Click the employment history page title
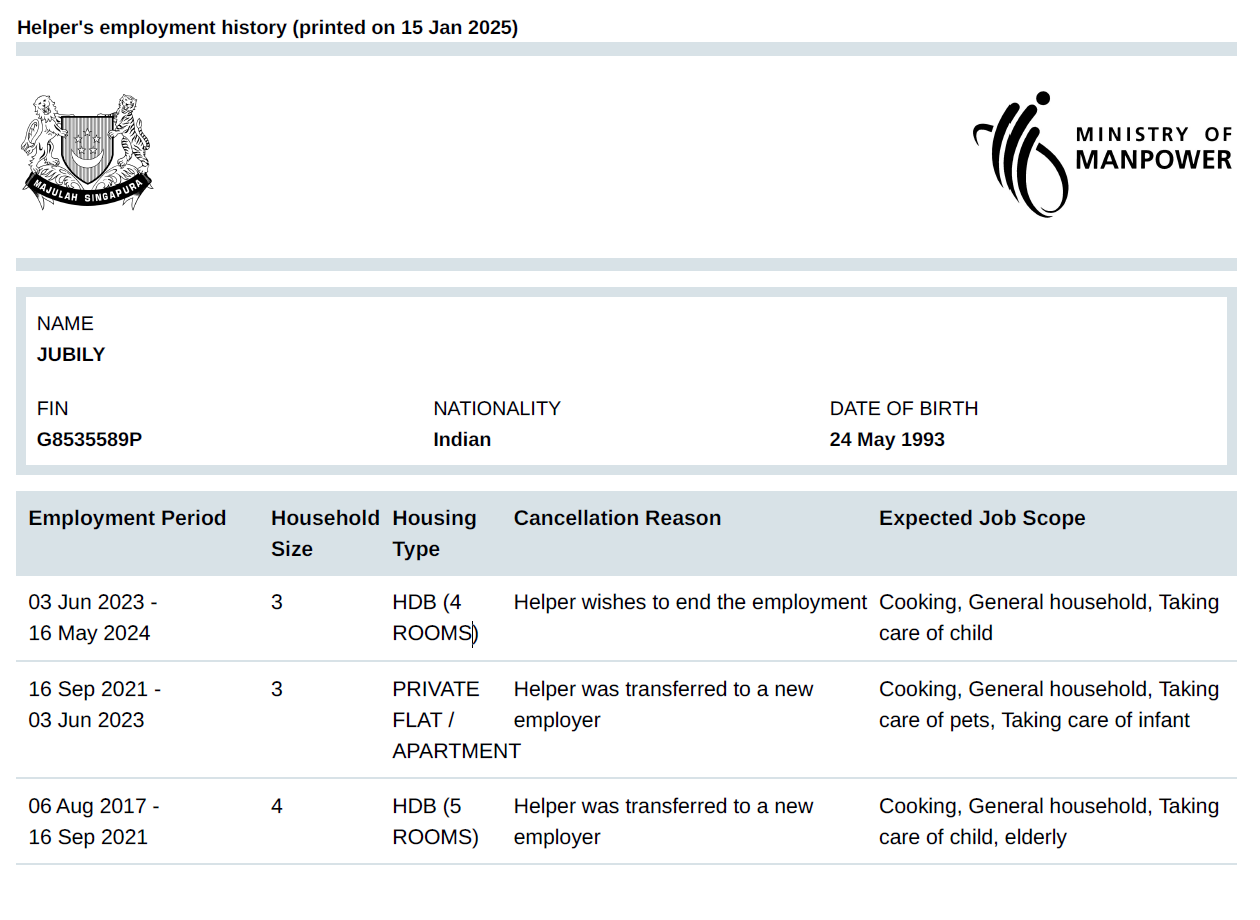The height and width of the screenshot is (920, 1260). click(x=267, y=28)
